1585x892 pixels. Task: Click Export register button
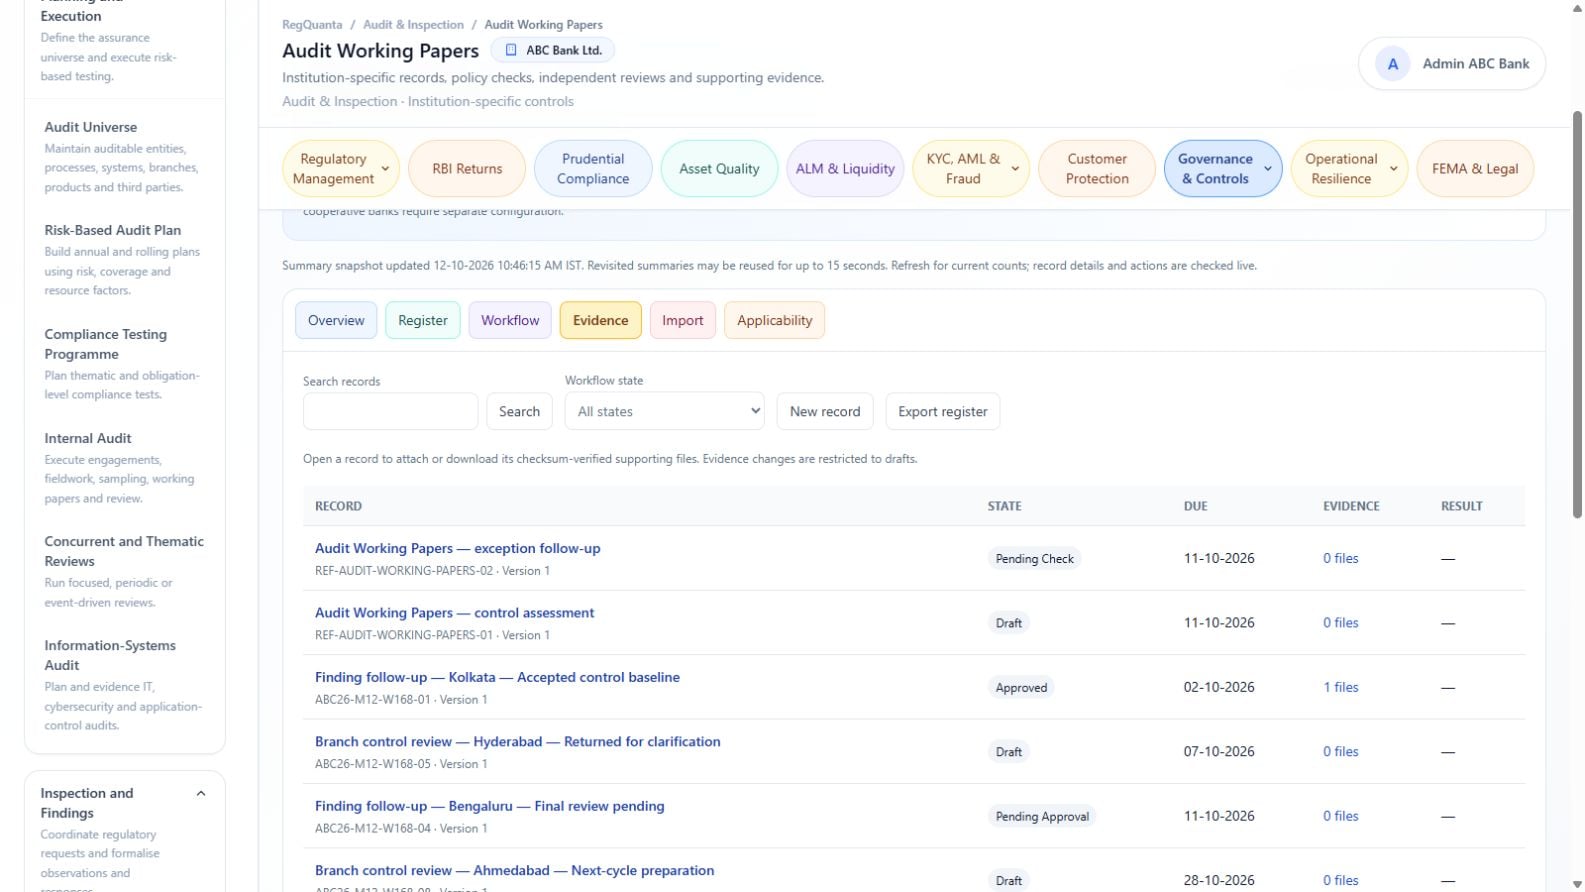[943, 411]
